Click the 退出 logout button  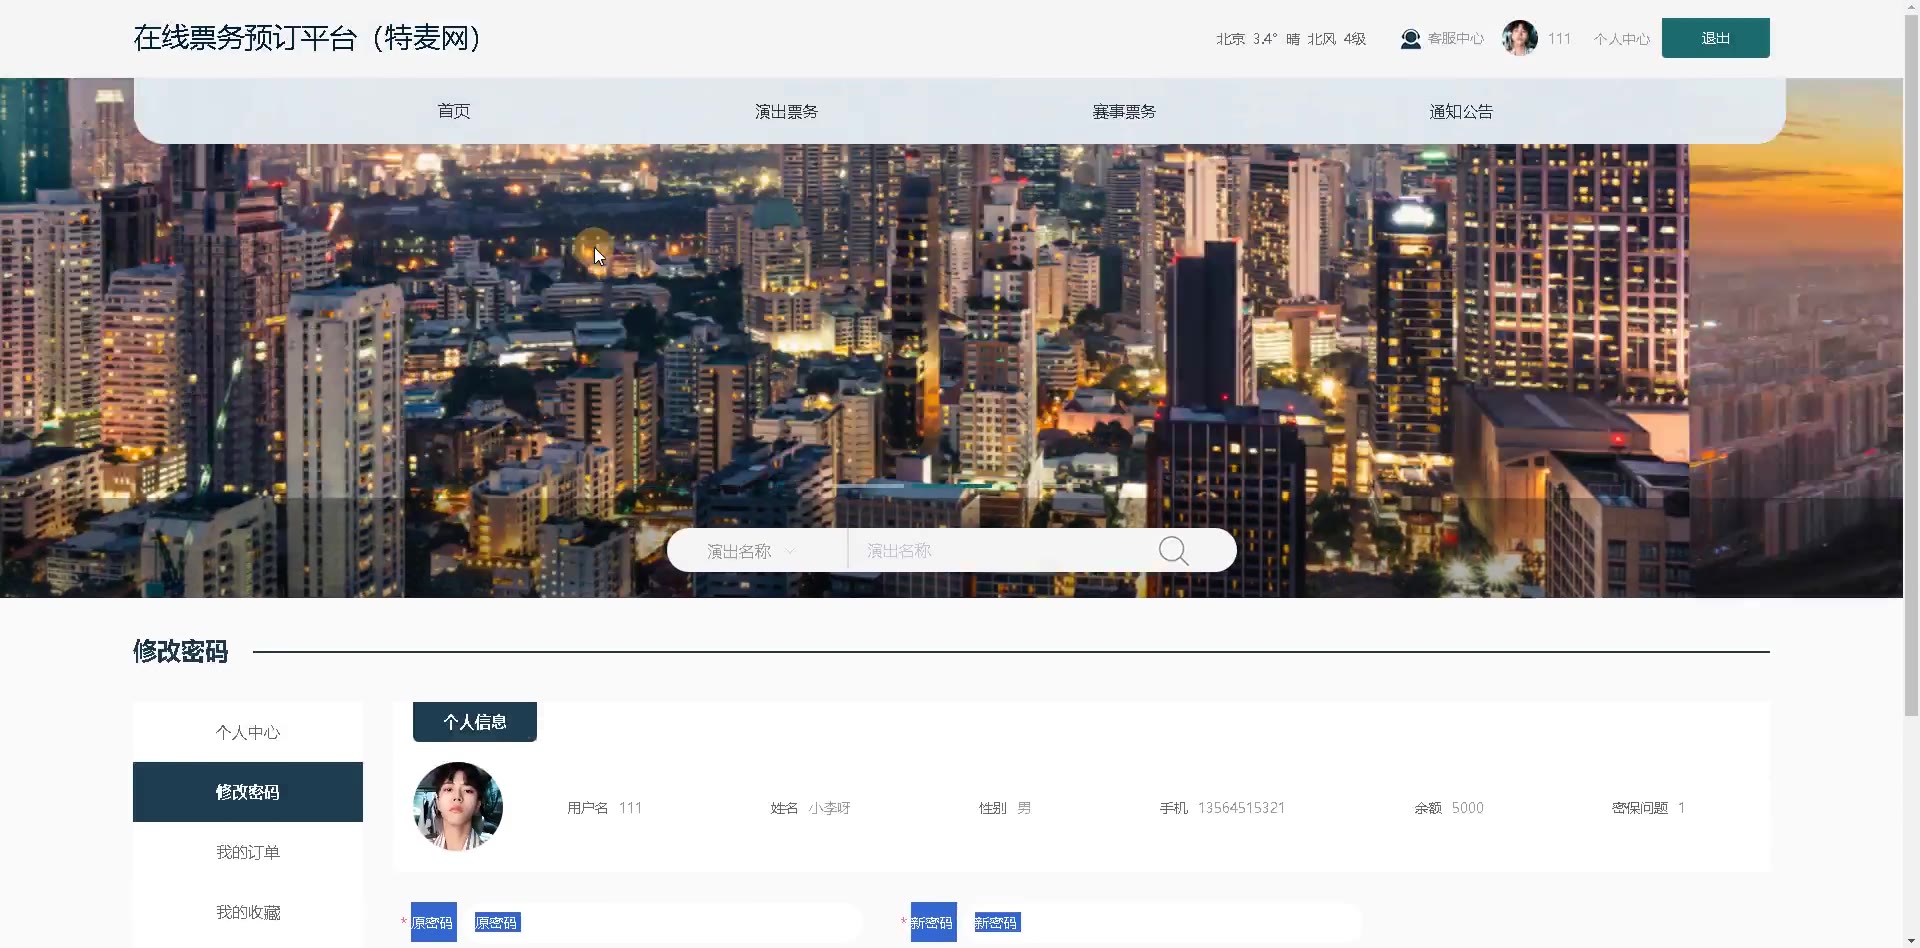pyautogui.click(x=1715, y=38)
